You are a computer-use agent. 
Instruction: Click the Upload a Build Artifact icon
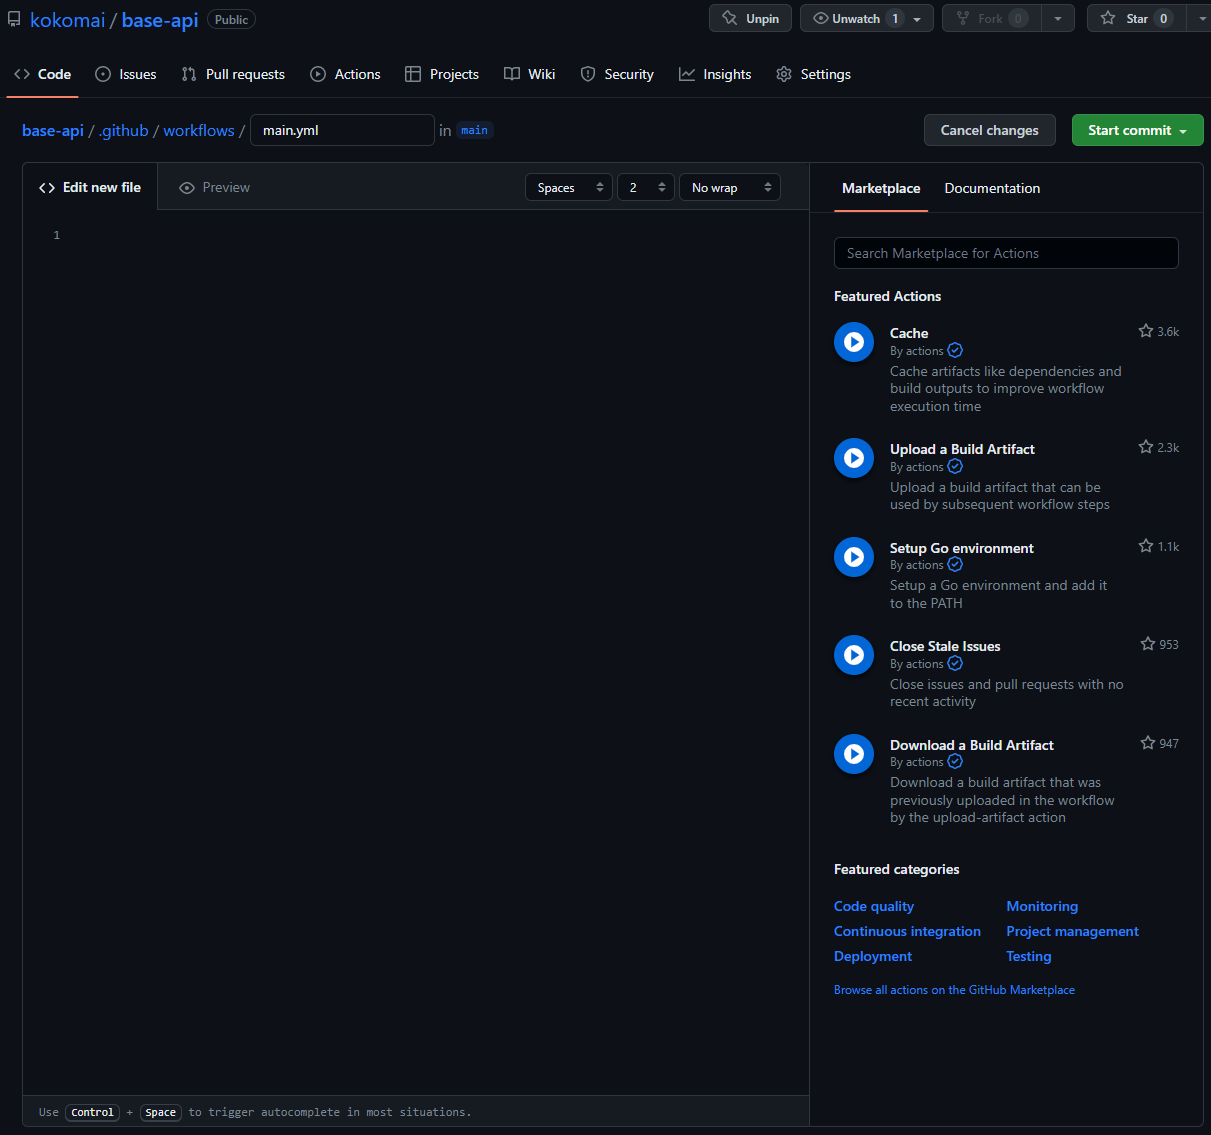(x=854, y=458)
